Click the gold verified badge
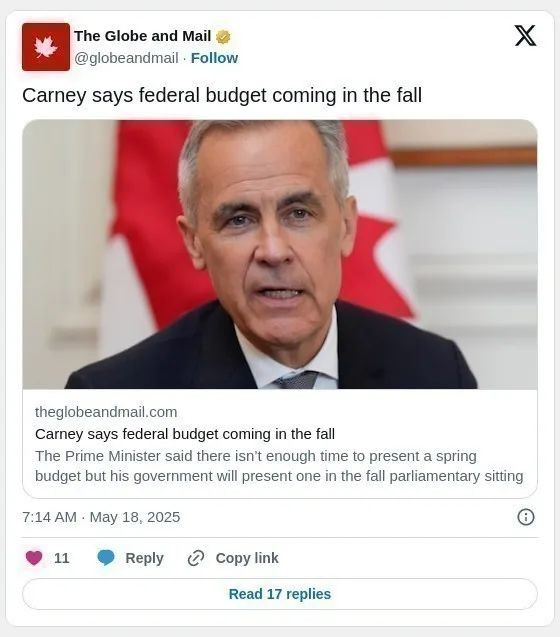560x637 pixels. (223, 37)
